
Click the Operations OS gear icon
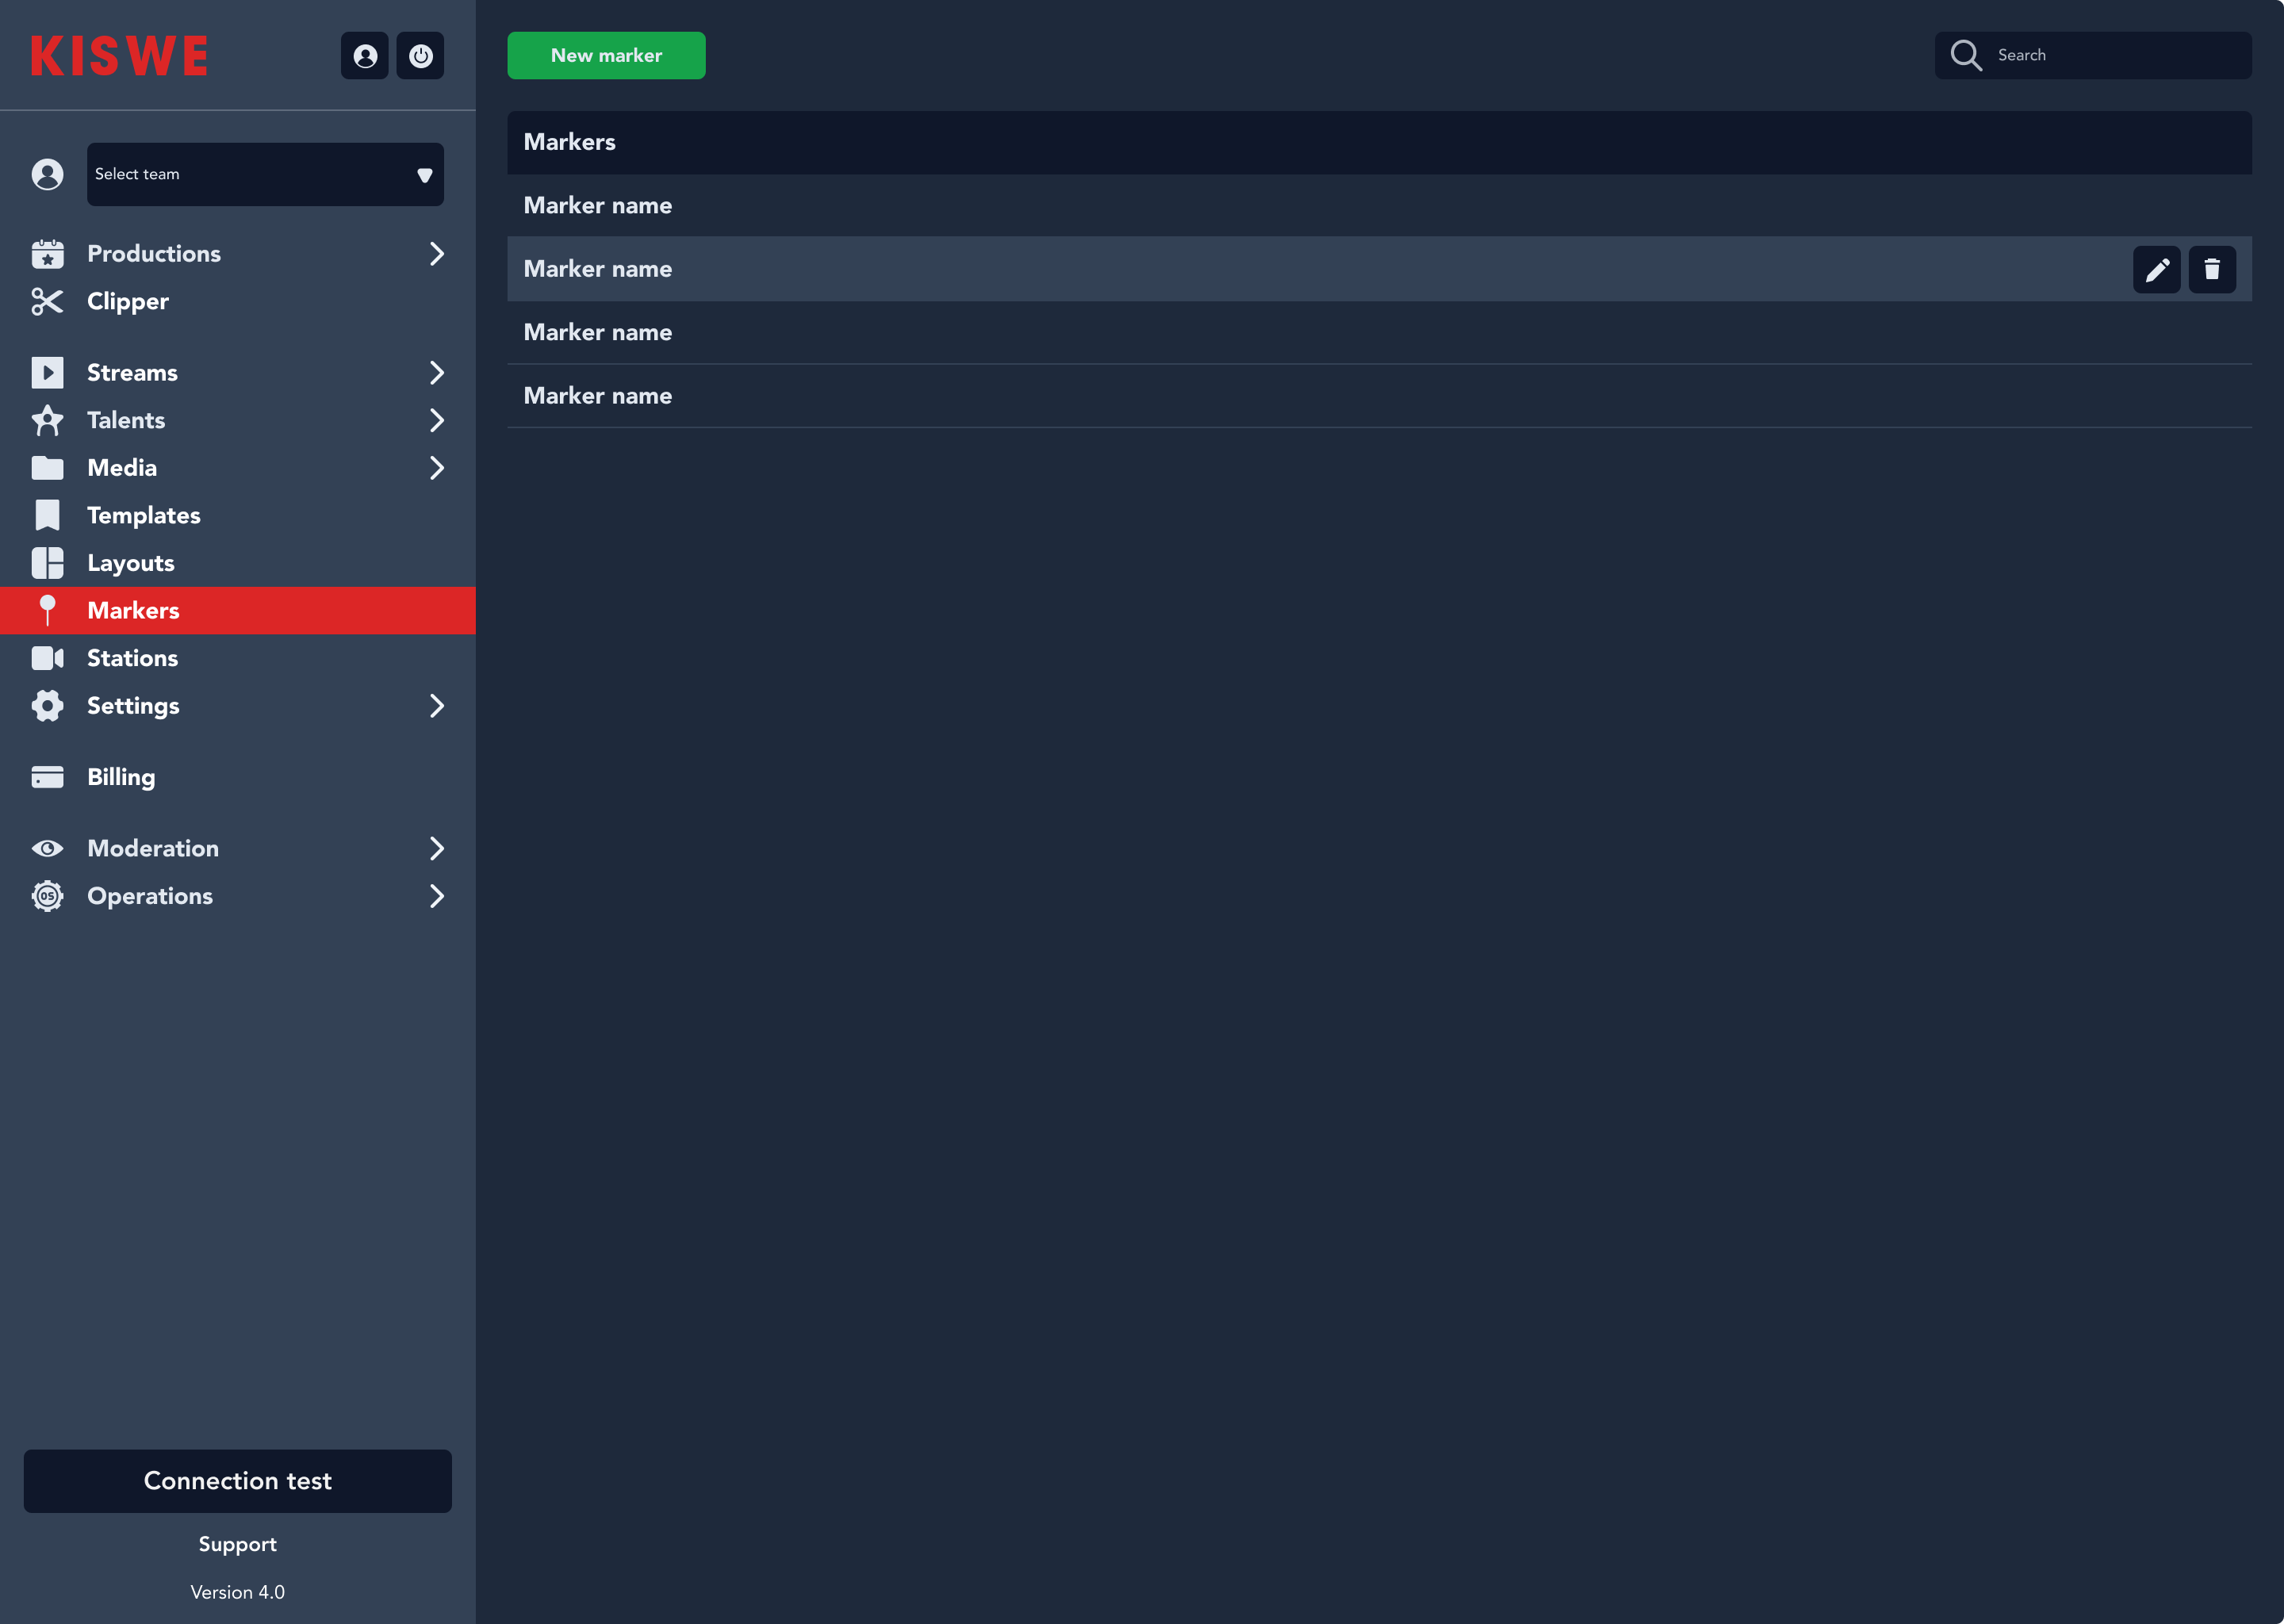click(x=47, y=896)
